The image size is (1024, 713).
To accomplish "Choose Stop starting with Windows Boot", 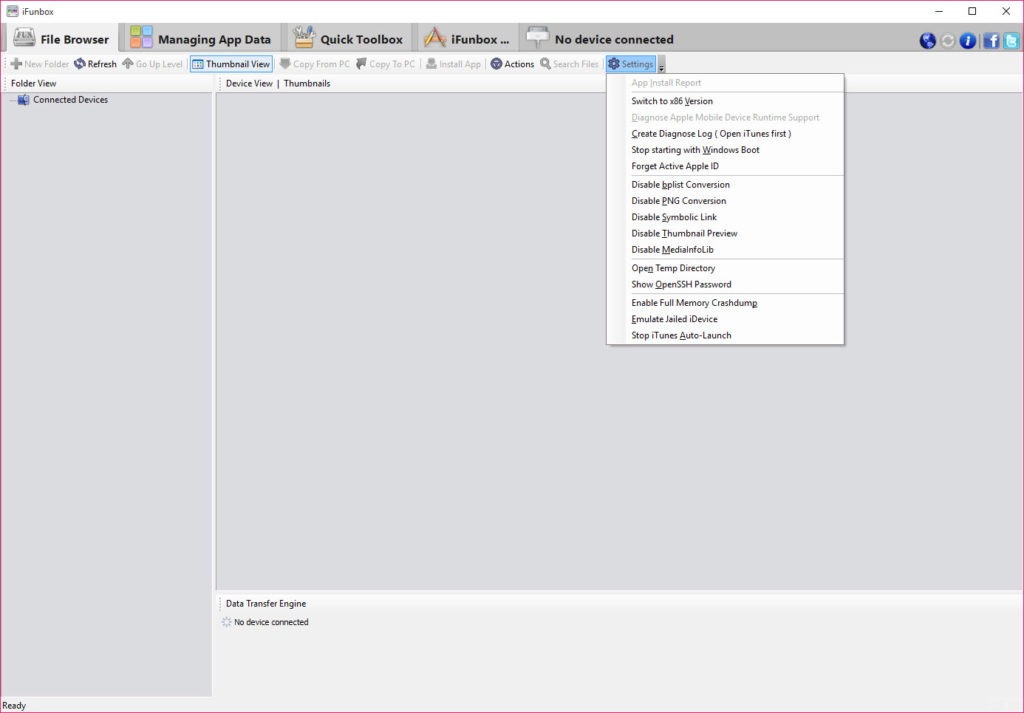I will click(725, 150).
